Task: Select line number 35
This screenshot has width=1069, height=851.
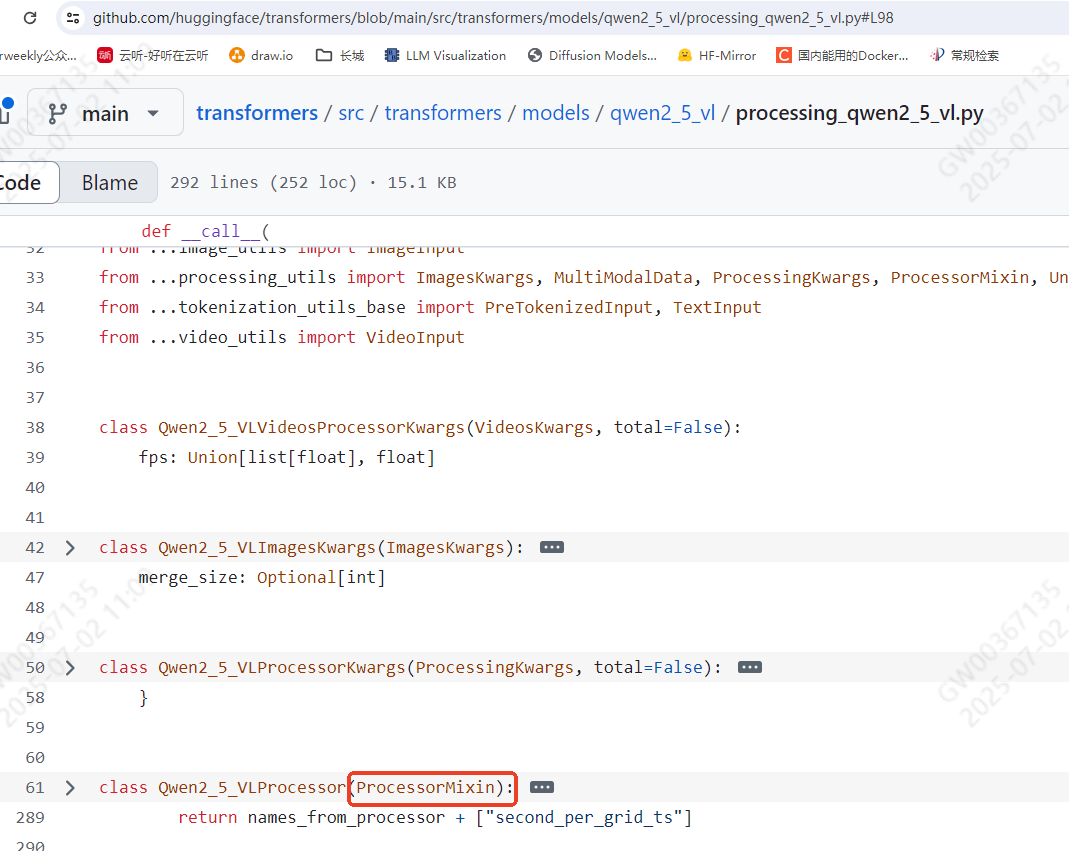Action: (x=35, y=338)
